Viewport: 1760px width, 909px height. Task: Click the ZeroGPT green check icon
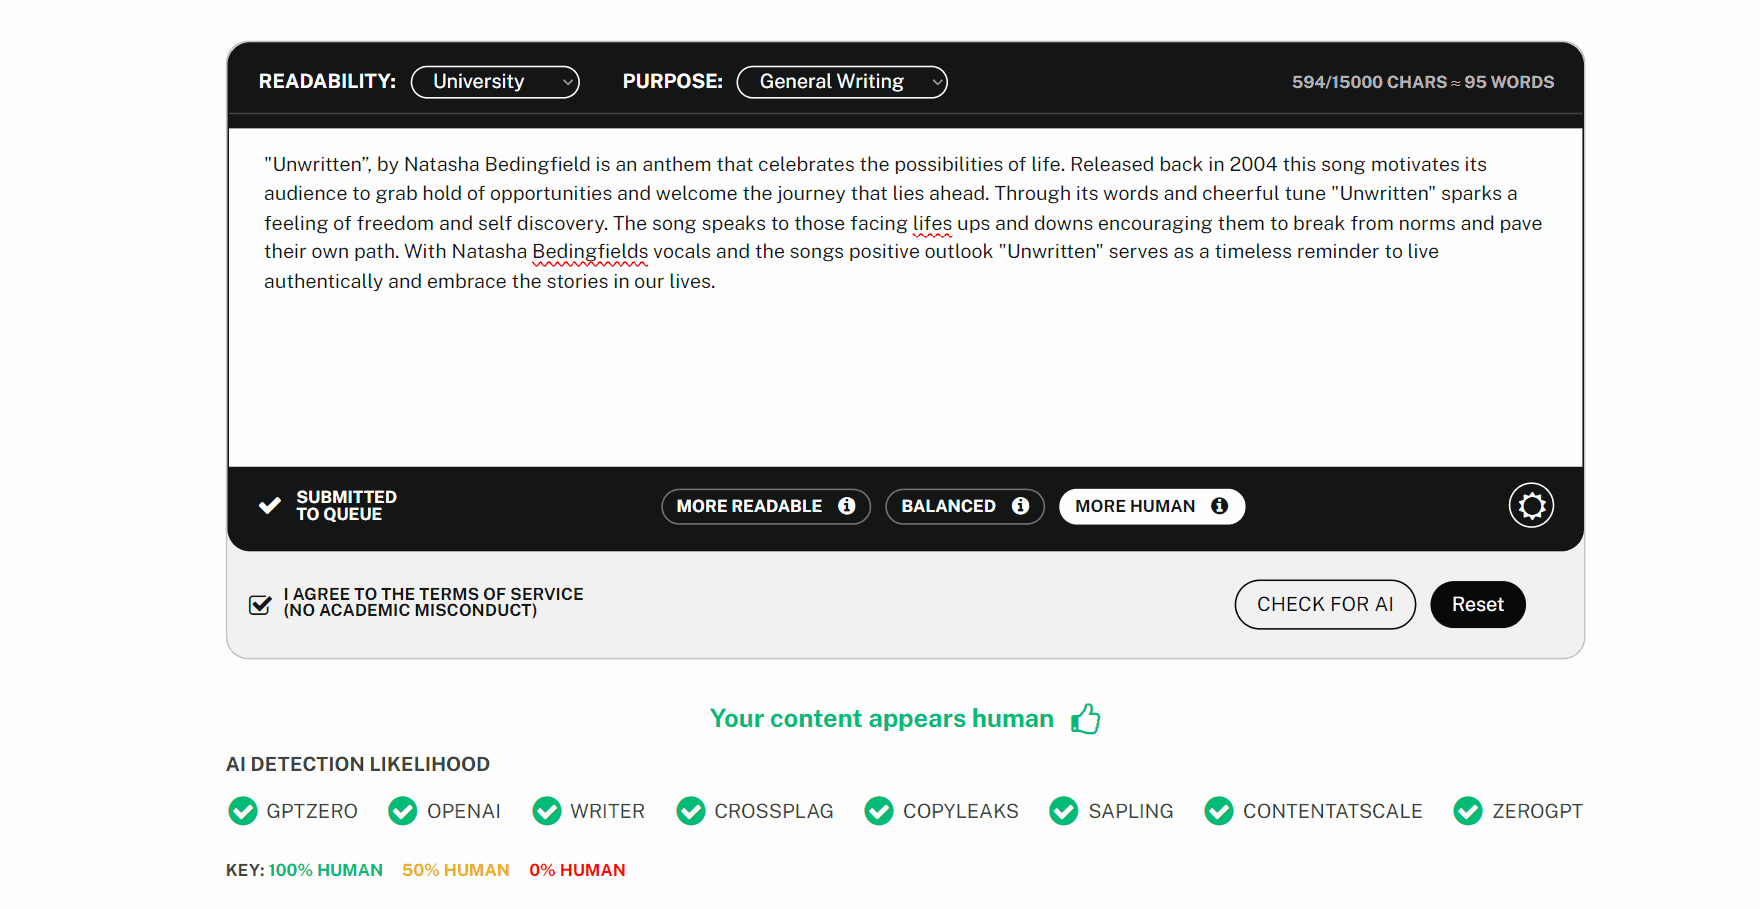point(1468,811)
